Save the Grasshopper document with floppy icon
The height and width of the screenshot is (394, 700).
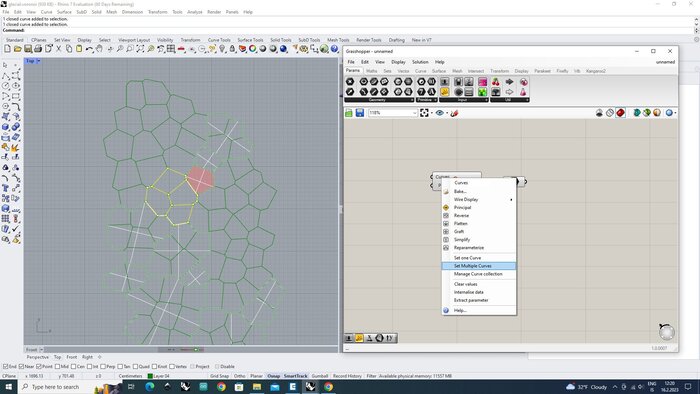pyautogui.click(x=360, y=113)
